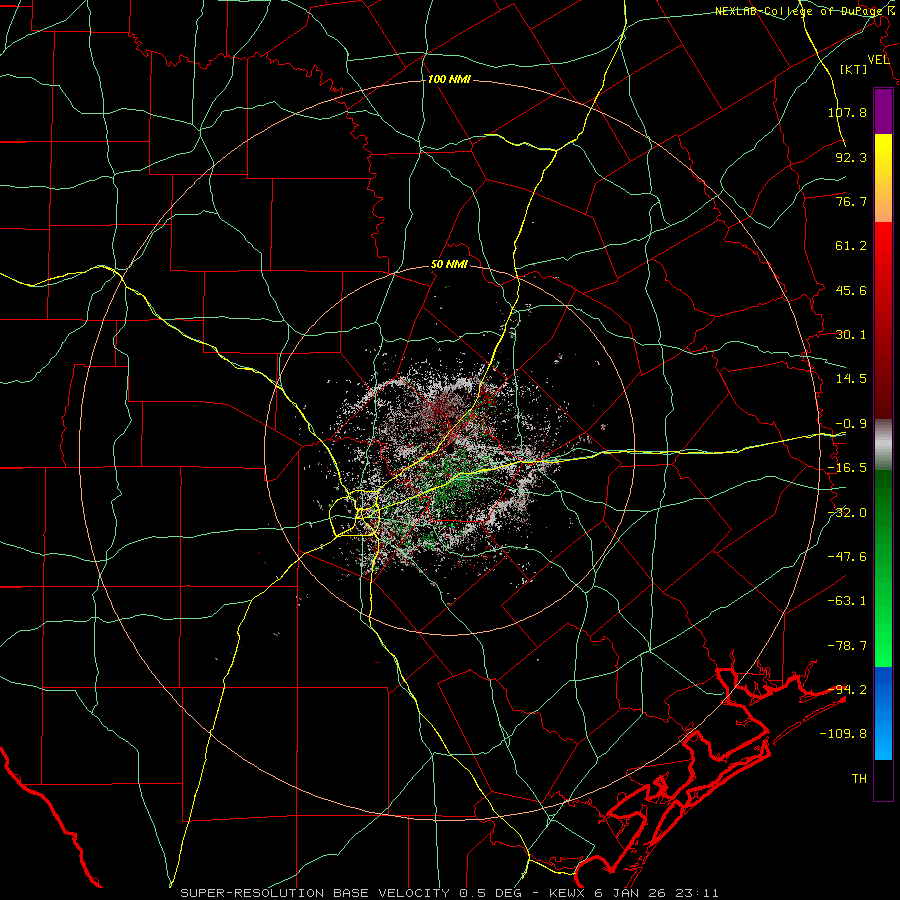Screen dimensions: 900x900
Task: Click SUPER-RESOLUTION BASE VELOCITY caption text
Action: (x=315, y=893)
